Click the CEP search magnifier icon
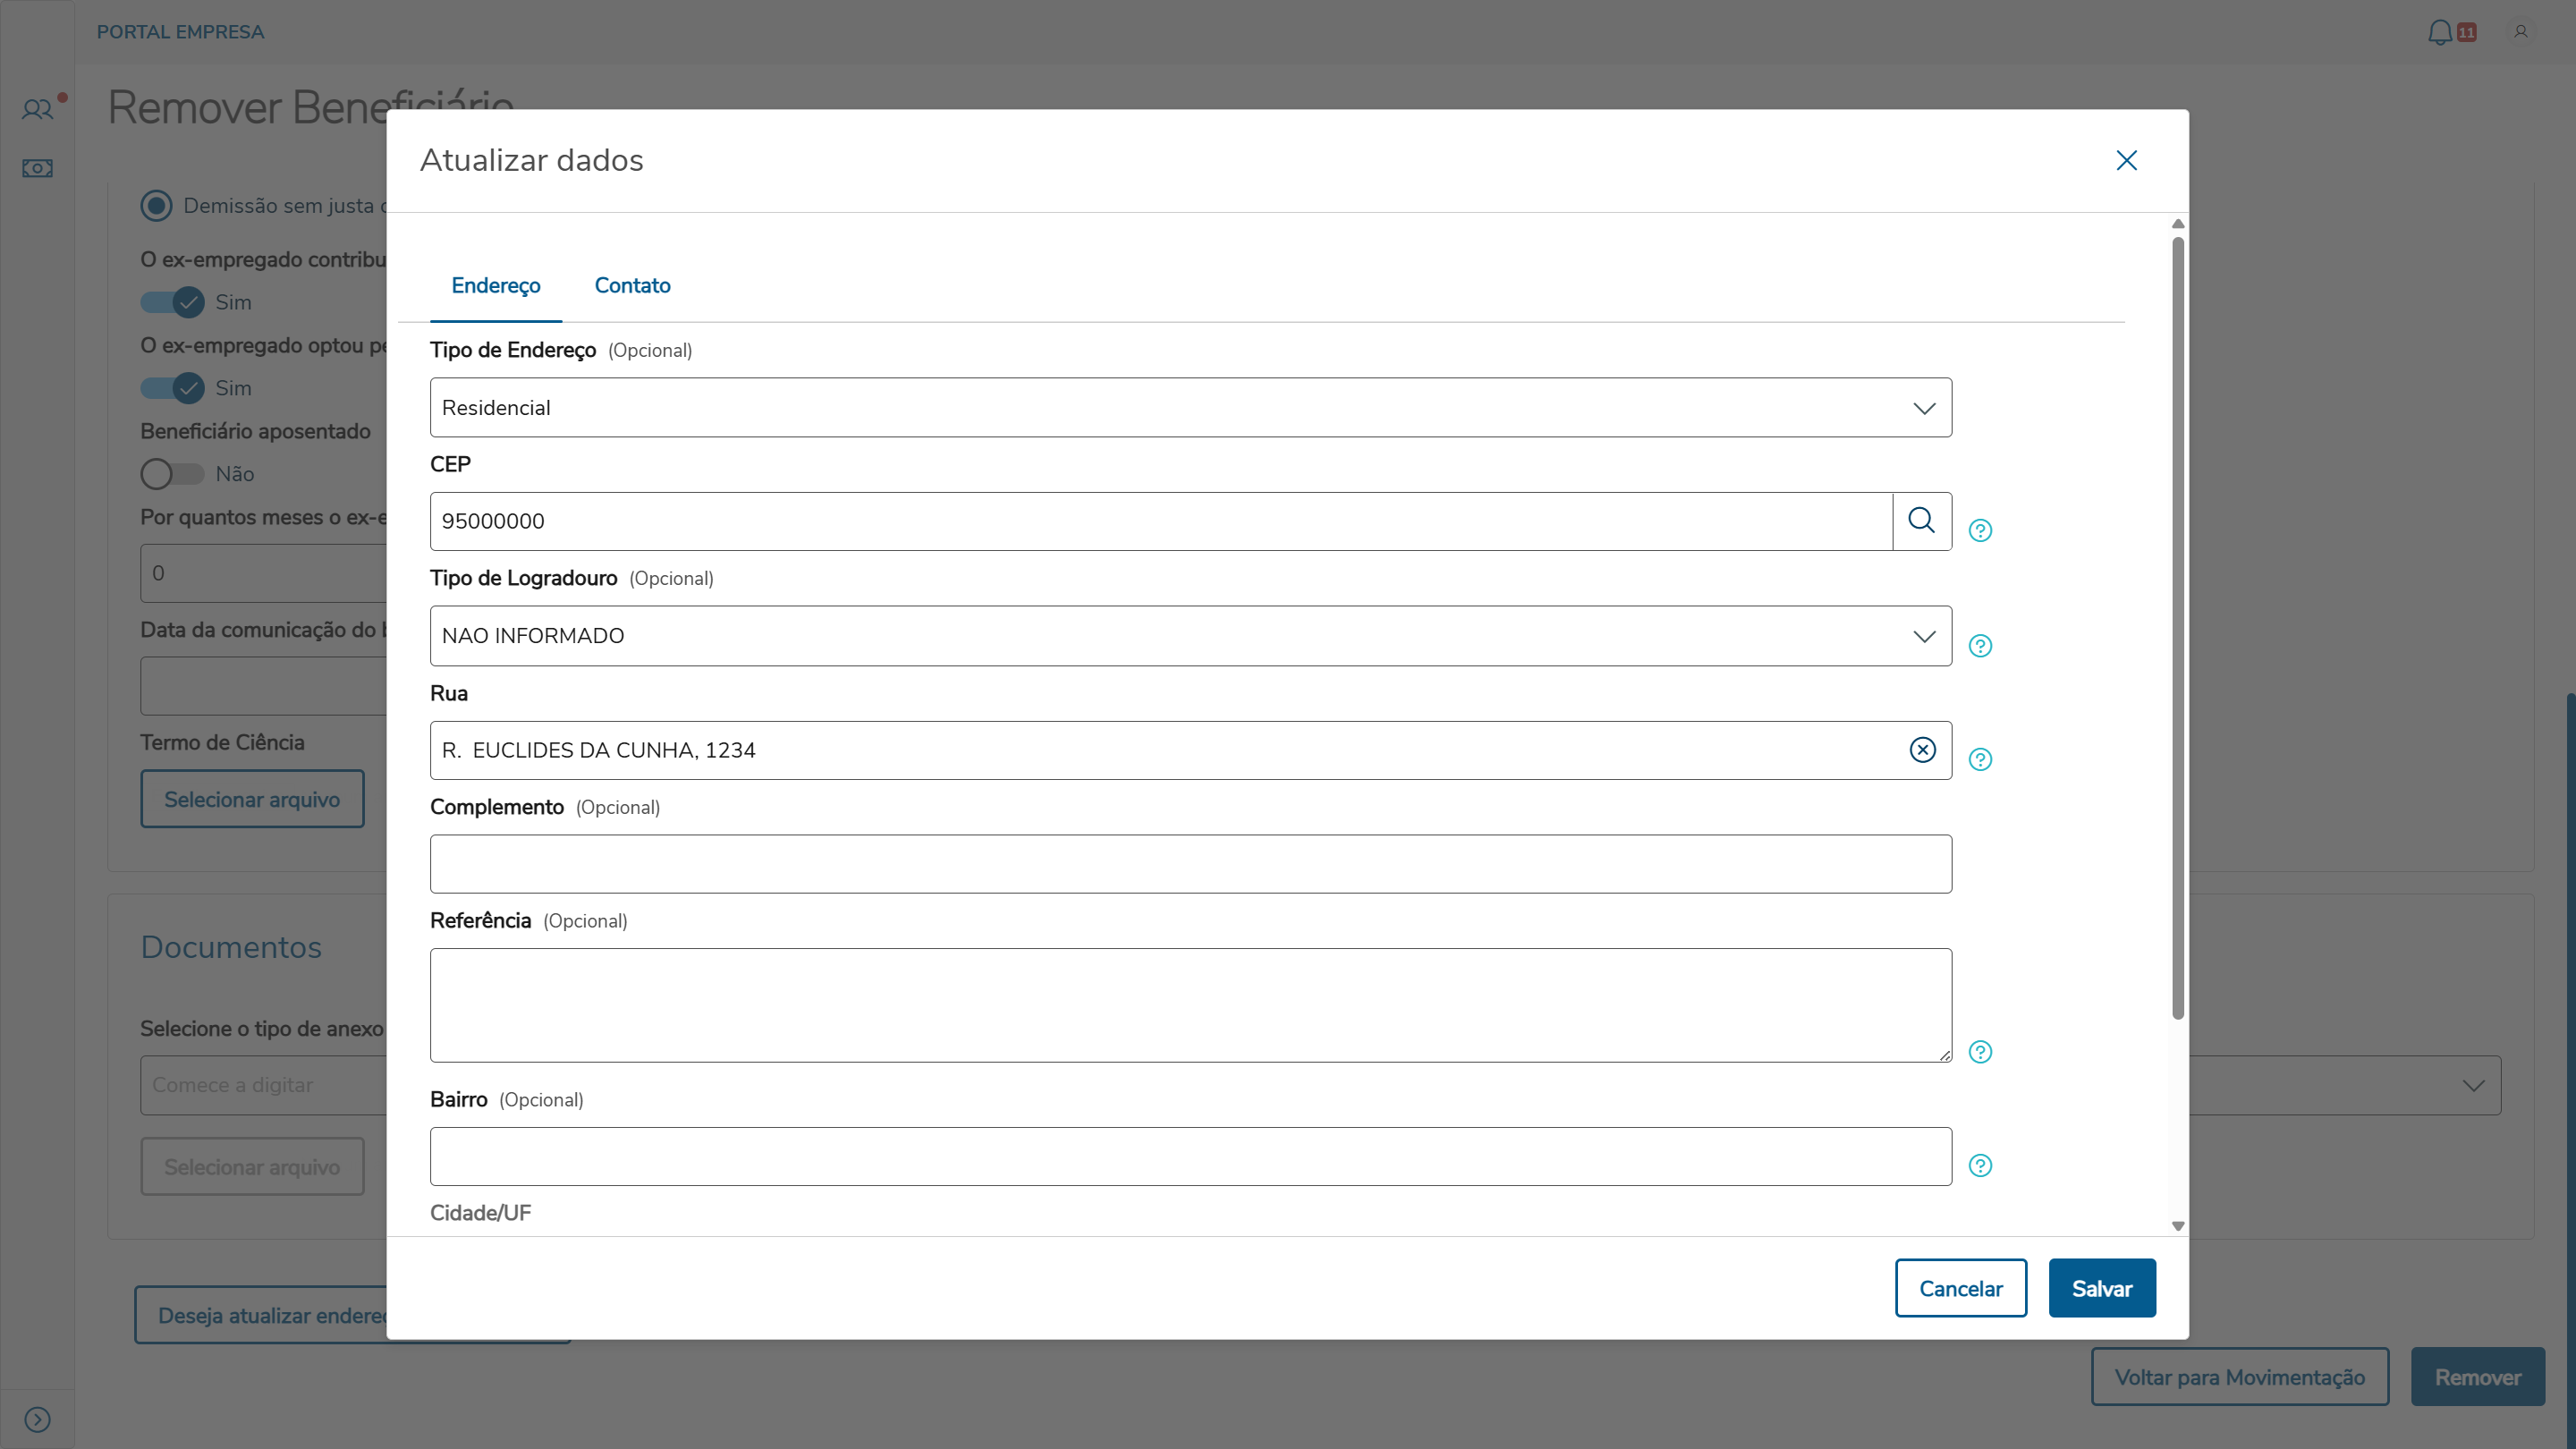 [1921, 520]
